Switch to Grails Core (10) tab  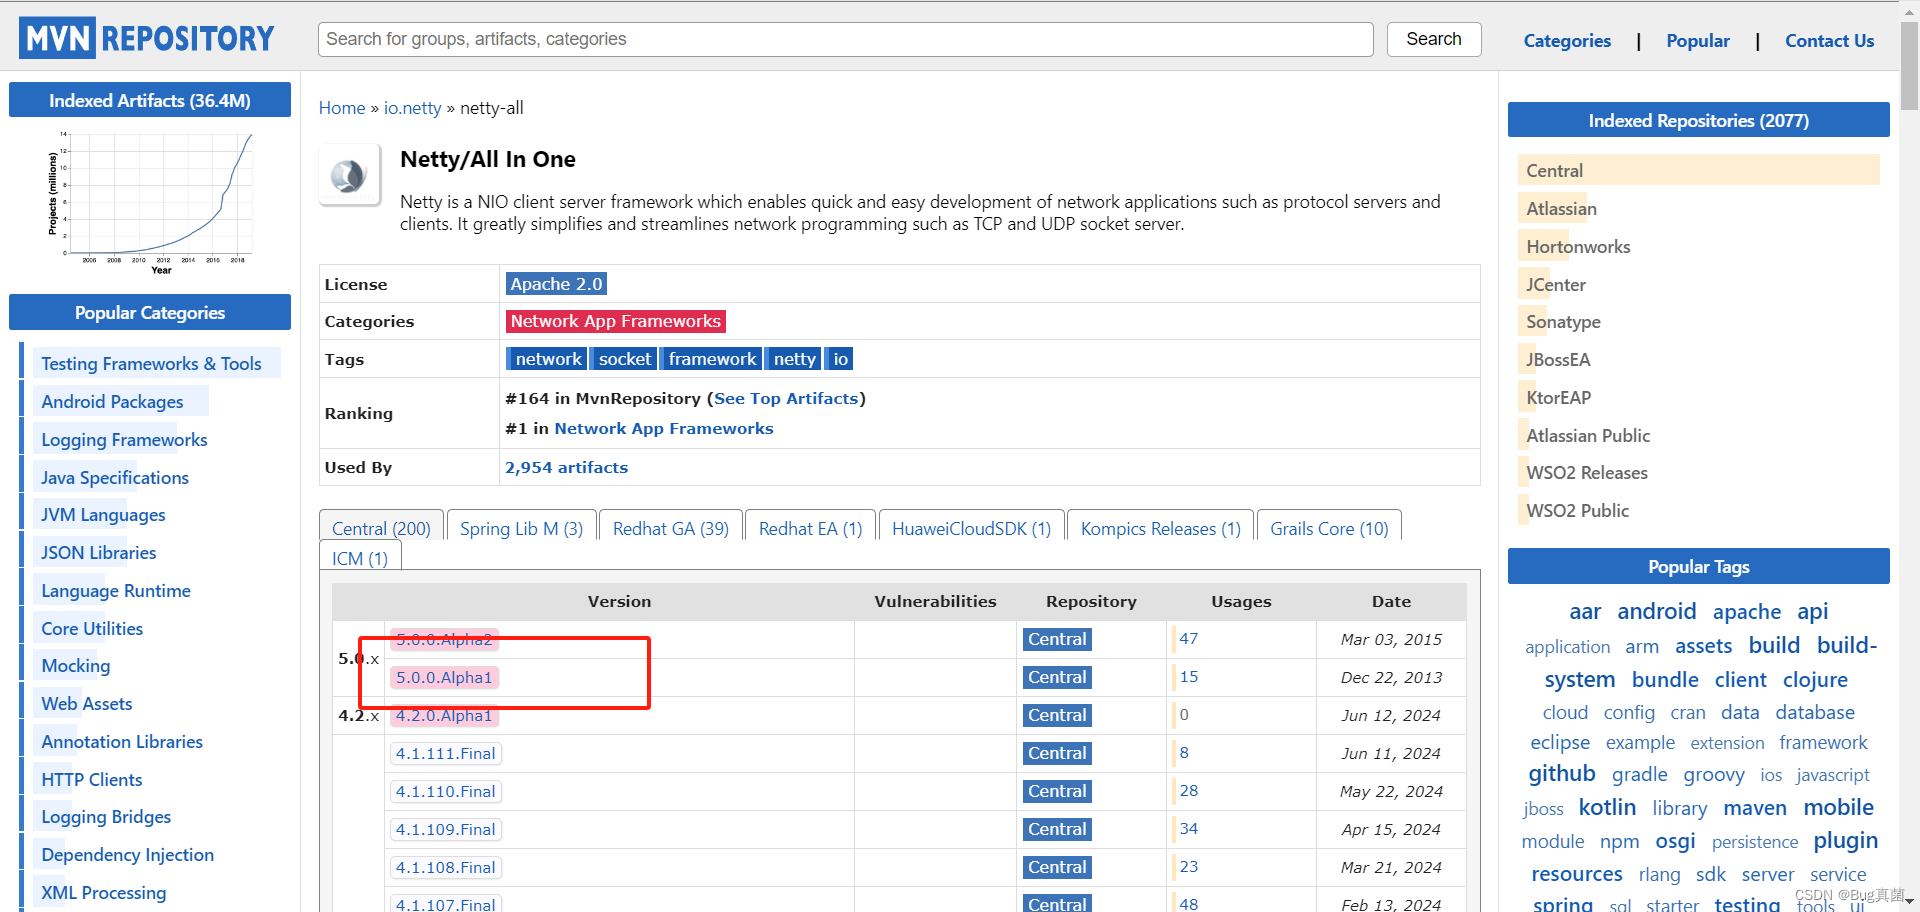coord(1329,528)
